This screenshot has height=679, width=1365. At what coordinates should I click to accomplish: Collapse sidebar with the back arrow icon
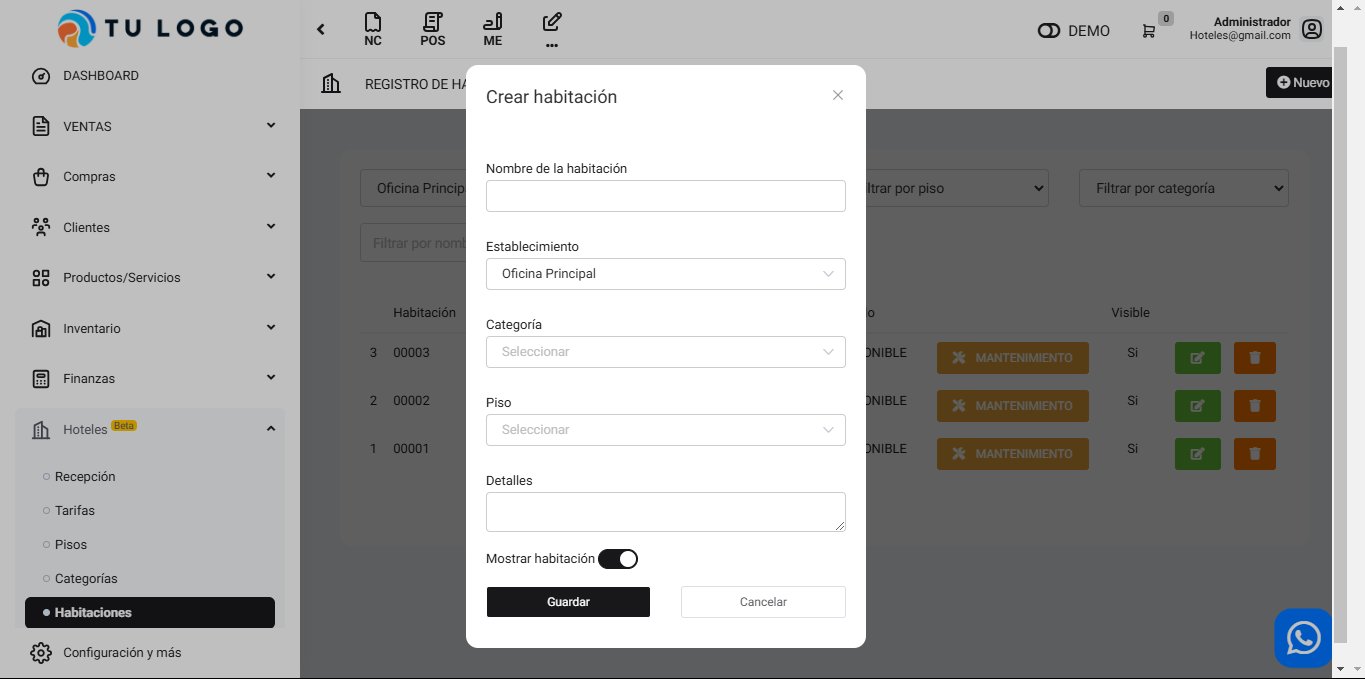tap(321, 29)
